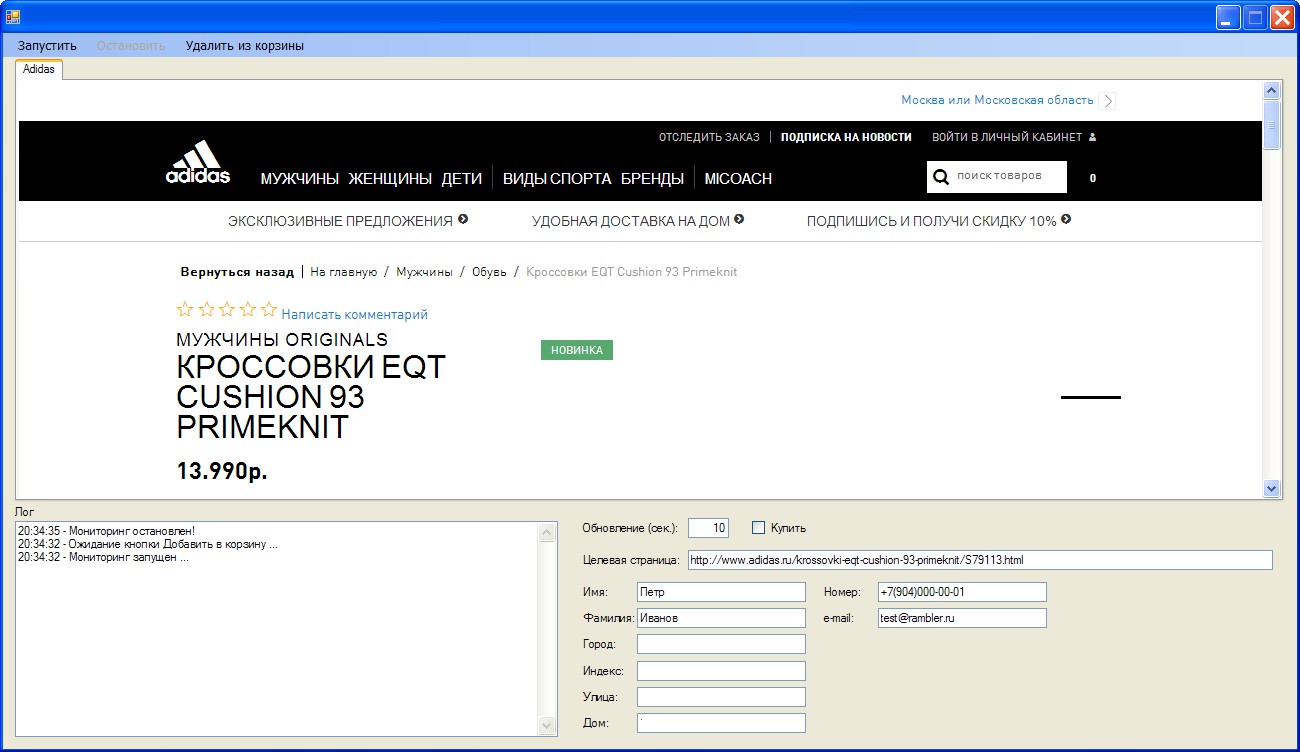
Task: Click log line Мониторинг остановлен!
Action: 106,531
